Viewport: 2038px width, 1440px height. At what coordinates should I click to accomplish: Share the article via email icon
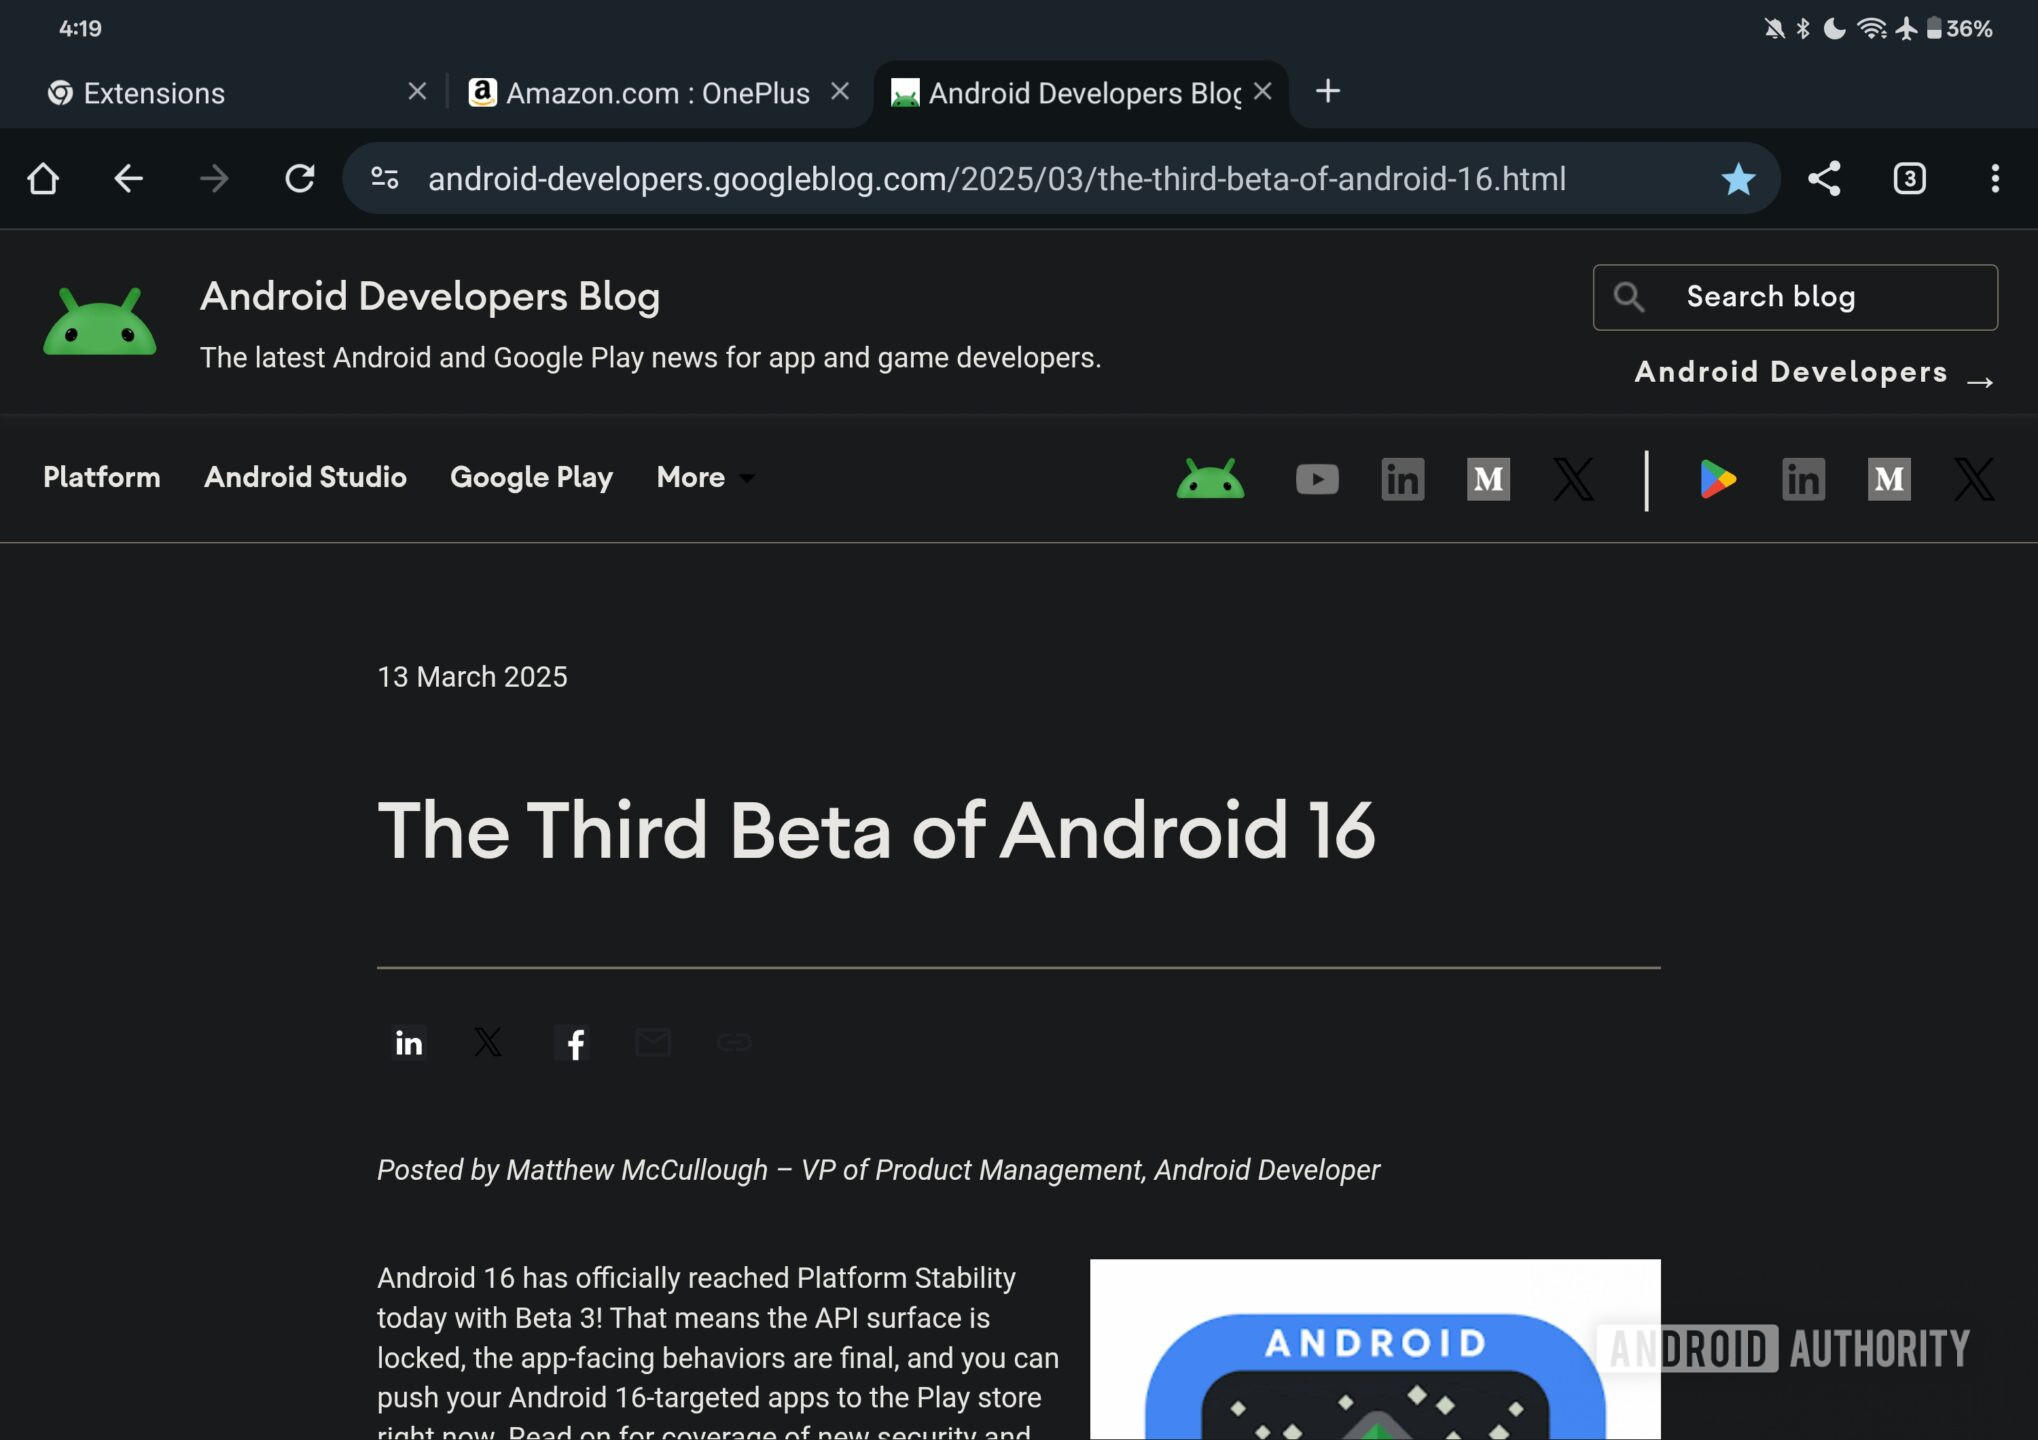tap(654, 1043)
